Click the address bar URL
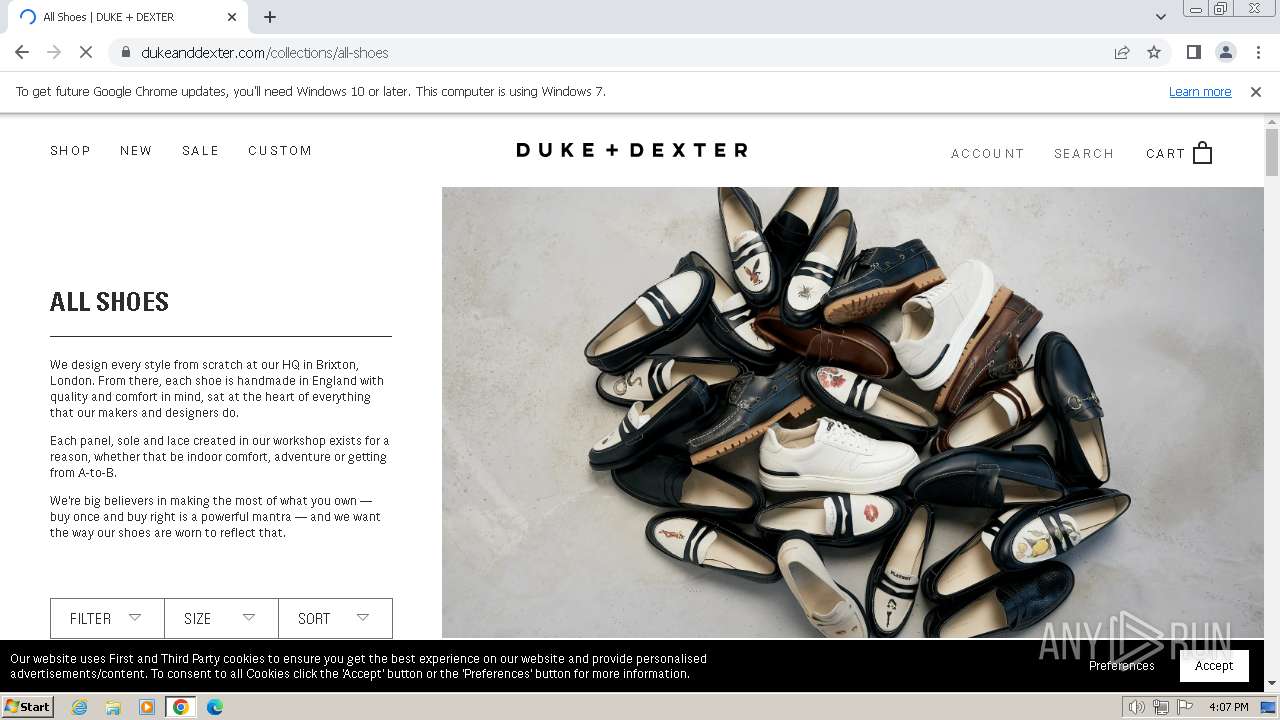Image resolution: width=1280 pixels, height=720 pixels. tap(265, 53)
